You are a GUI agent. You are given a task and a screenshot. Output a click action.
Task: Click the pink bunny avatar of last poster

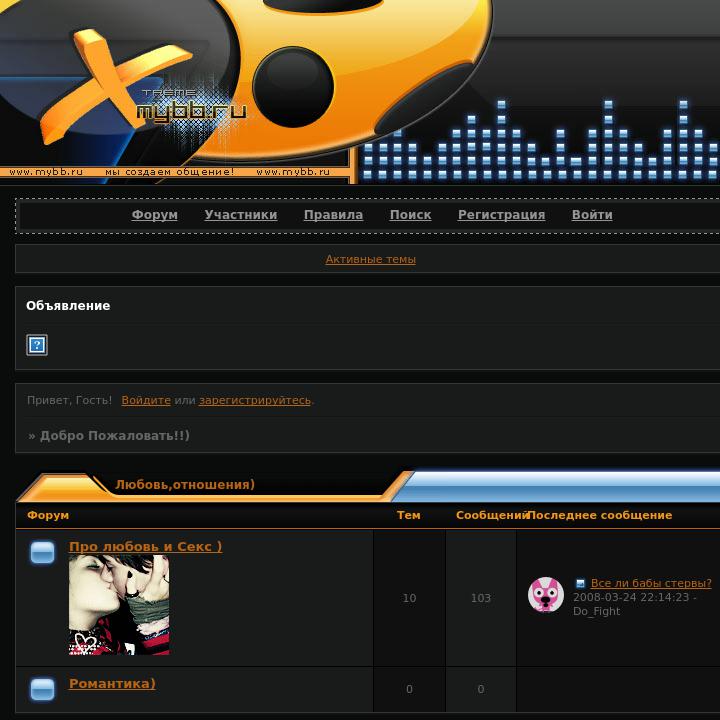click(x=546, y=595)
